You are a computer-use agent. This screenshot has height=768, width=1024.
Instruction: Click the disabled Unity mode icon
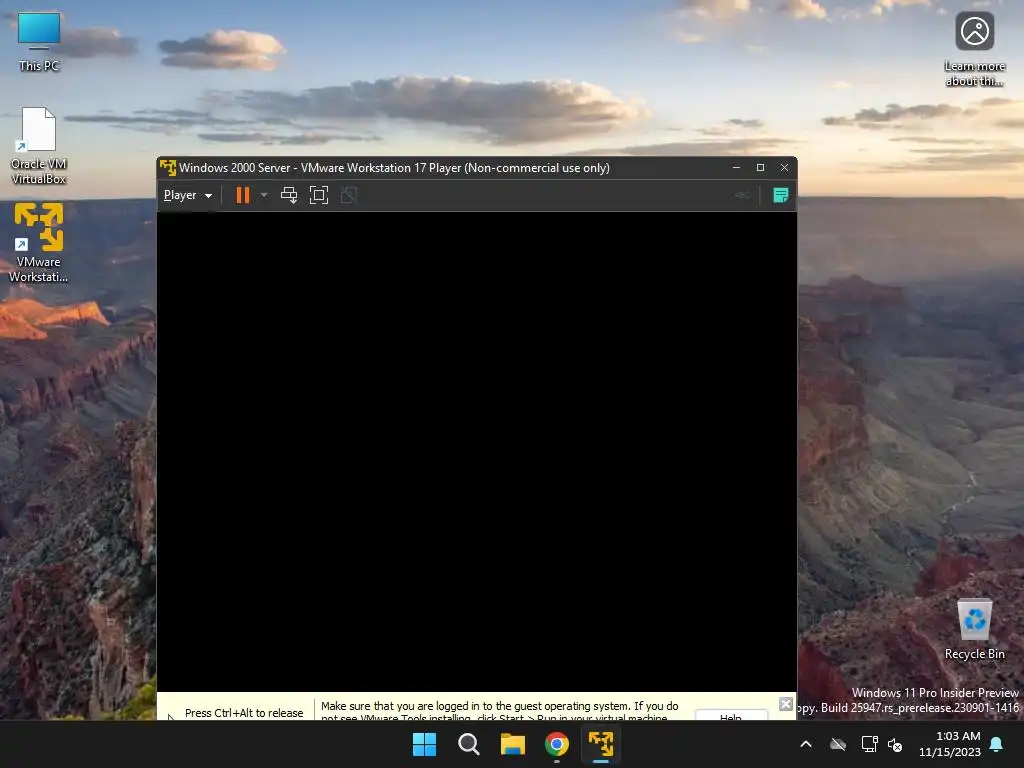point(349,195)
